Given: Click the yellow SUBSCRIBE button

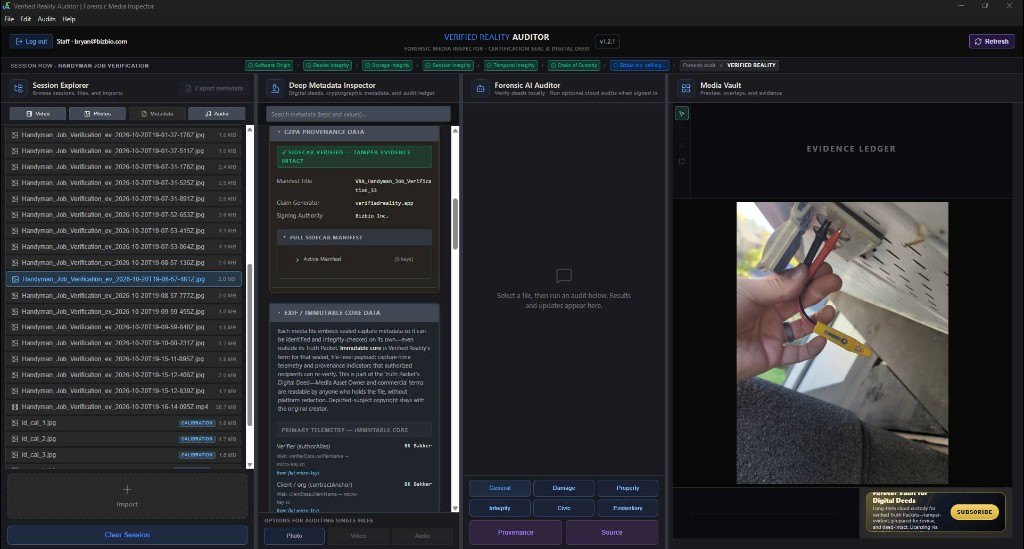Looking at the screenshot, I should 974,512.
